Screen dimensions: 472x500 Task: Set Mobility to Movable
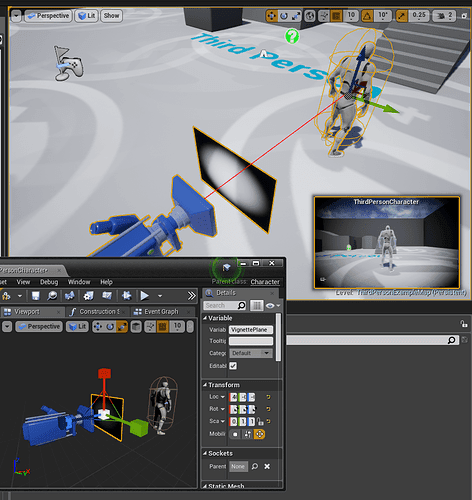click(259, 434)
